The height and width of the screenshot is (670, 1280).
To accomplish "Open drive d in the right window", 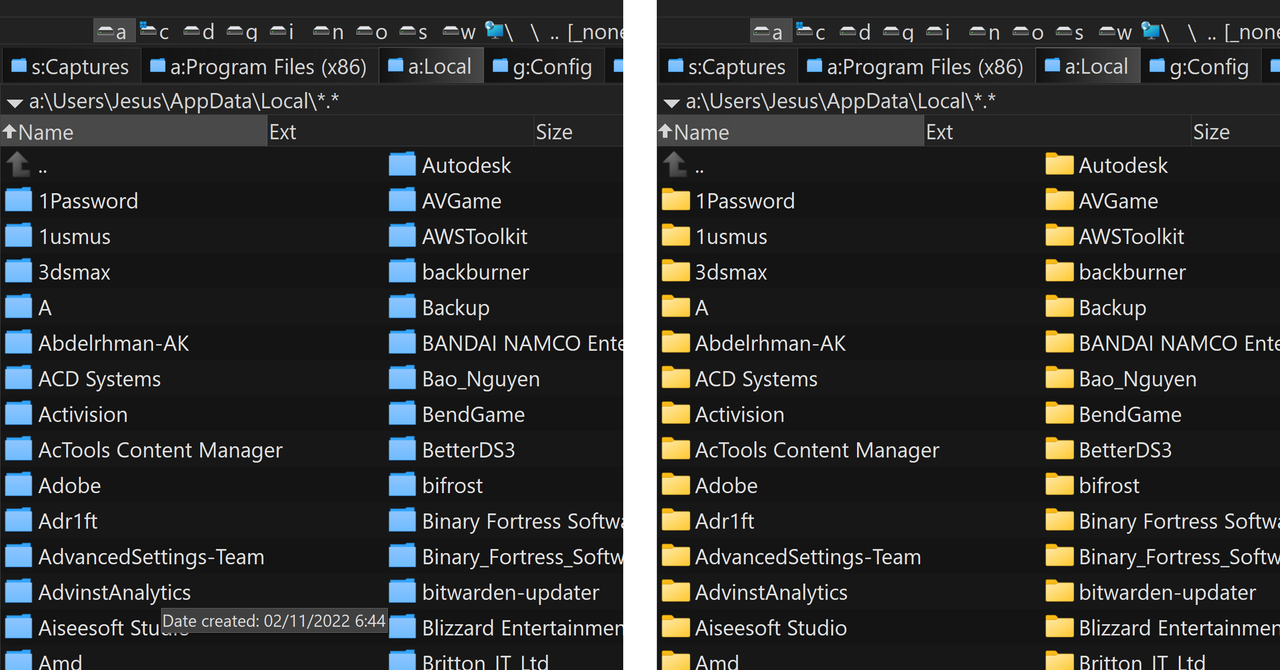I will [x=854, y=32].
